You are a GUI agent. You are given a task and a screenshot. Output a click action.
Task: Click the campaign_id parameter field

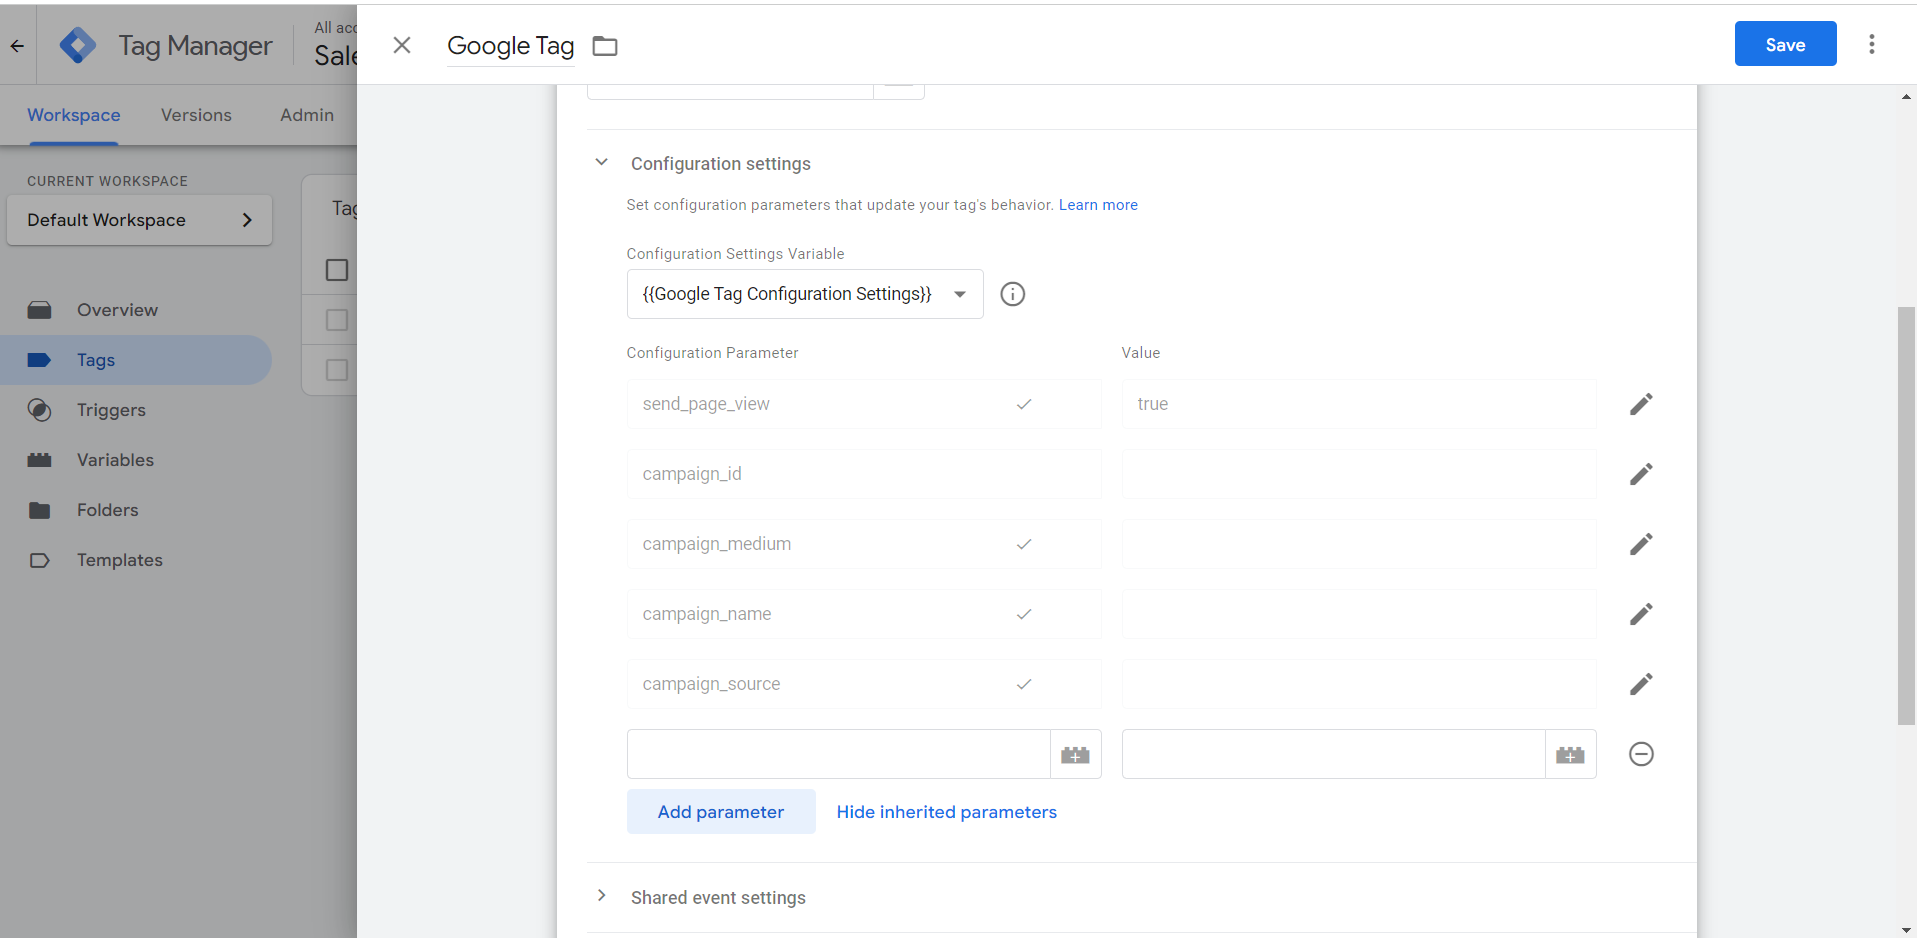[x=864, y=474]
